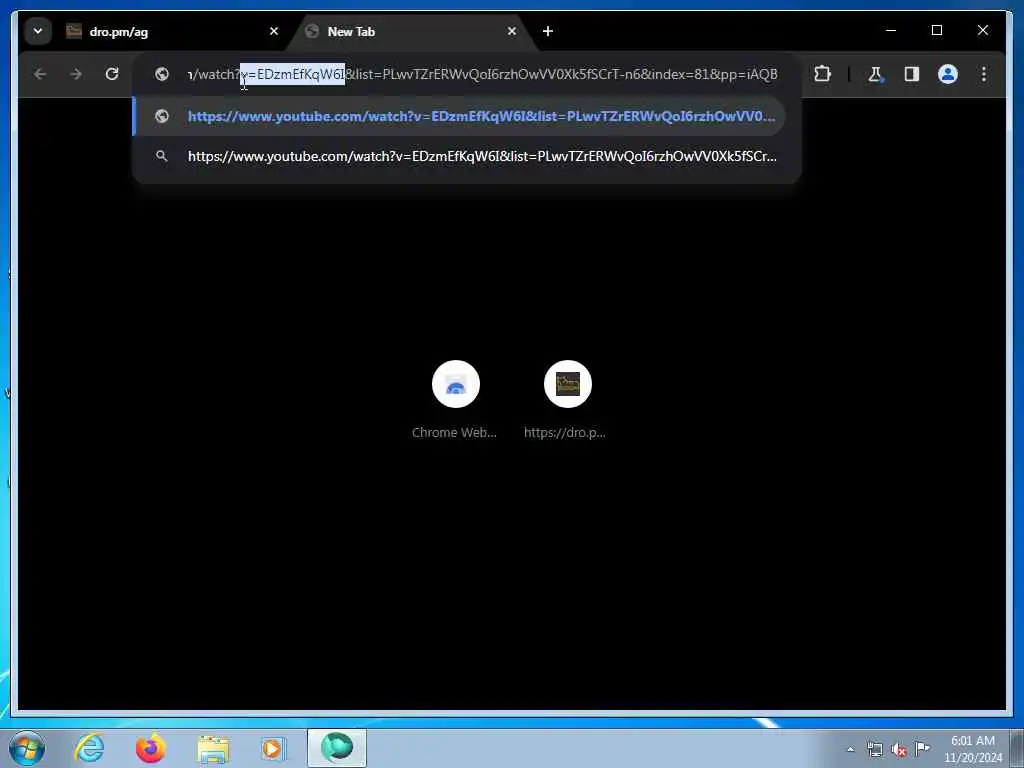This screenshot has width=1024, height=768.
Task: Click inside the address bar URL field
Action: 482,74
